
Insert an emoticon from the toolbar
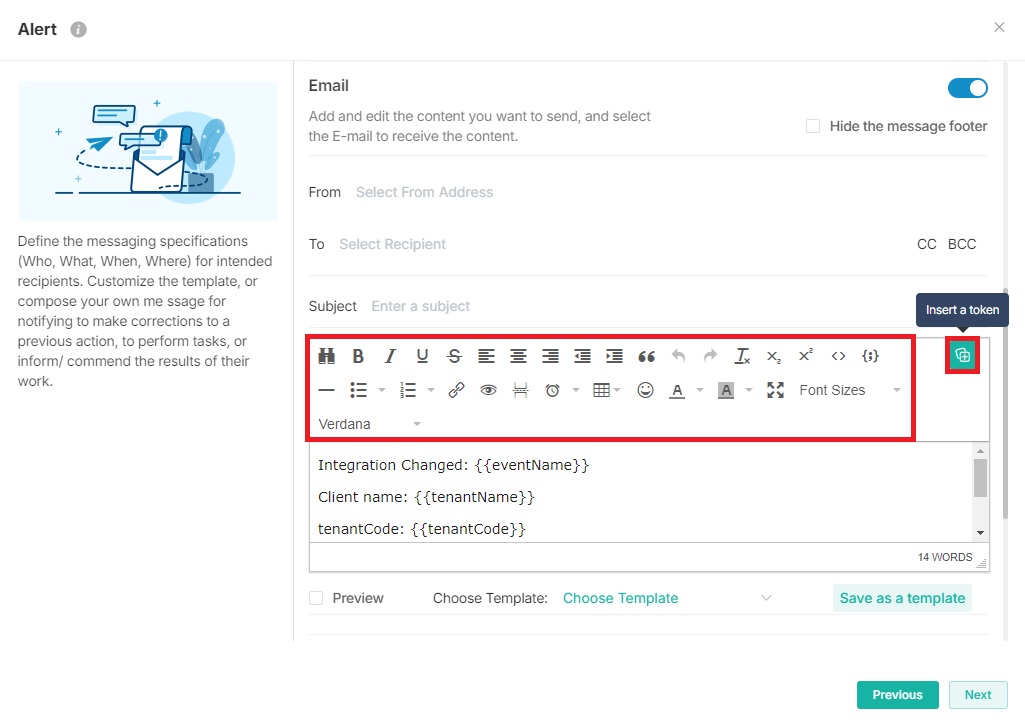645,390
